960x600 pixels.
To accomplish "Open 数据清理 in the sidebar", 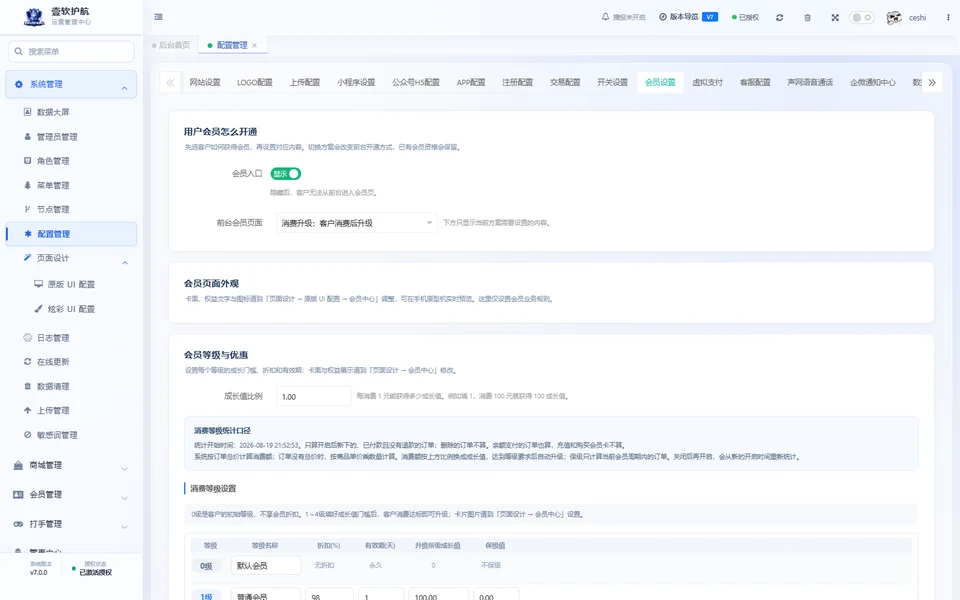I will 53,386.
